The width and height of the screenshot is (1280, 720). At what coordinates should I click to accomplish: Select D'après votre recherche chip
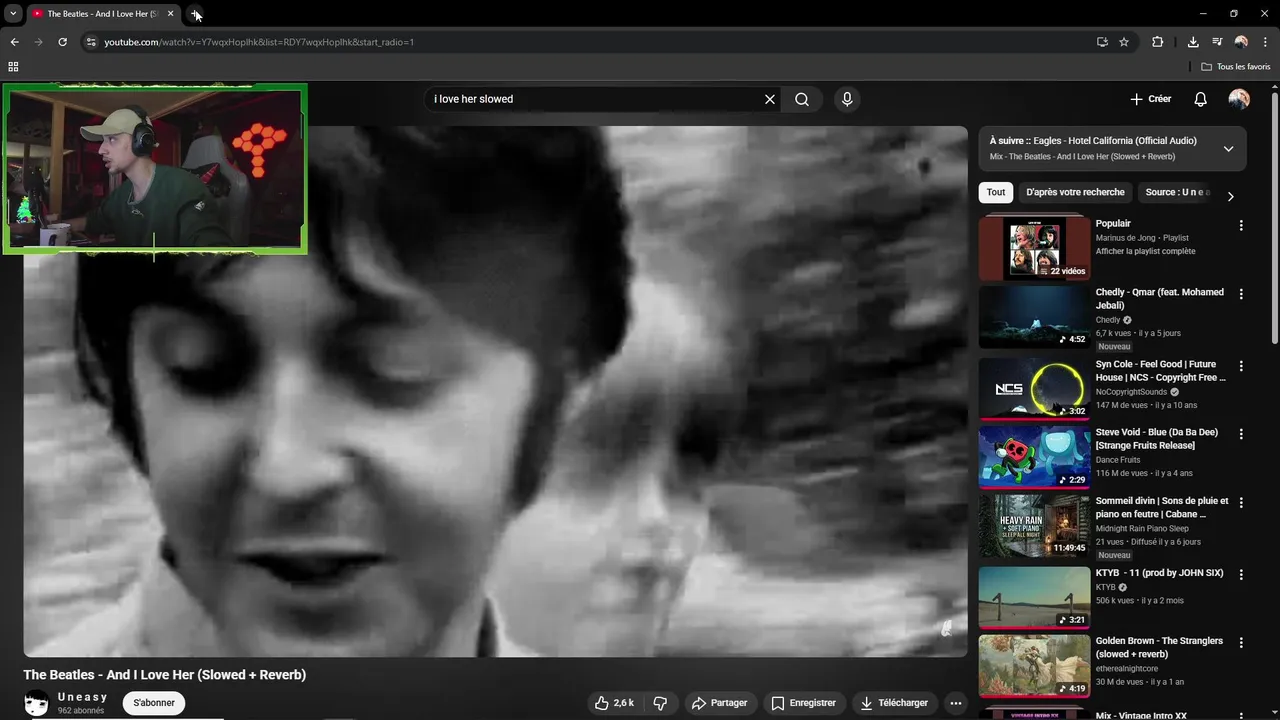(1075, 192)
